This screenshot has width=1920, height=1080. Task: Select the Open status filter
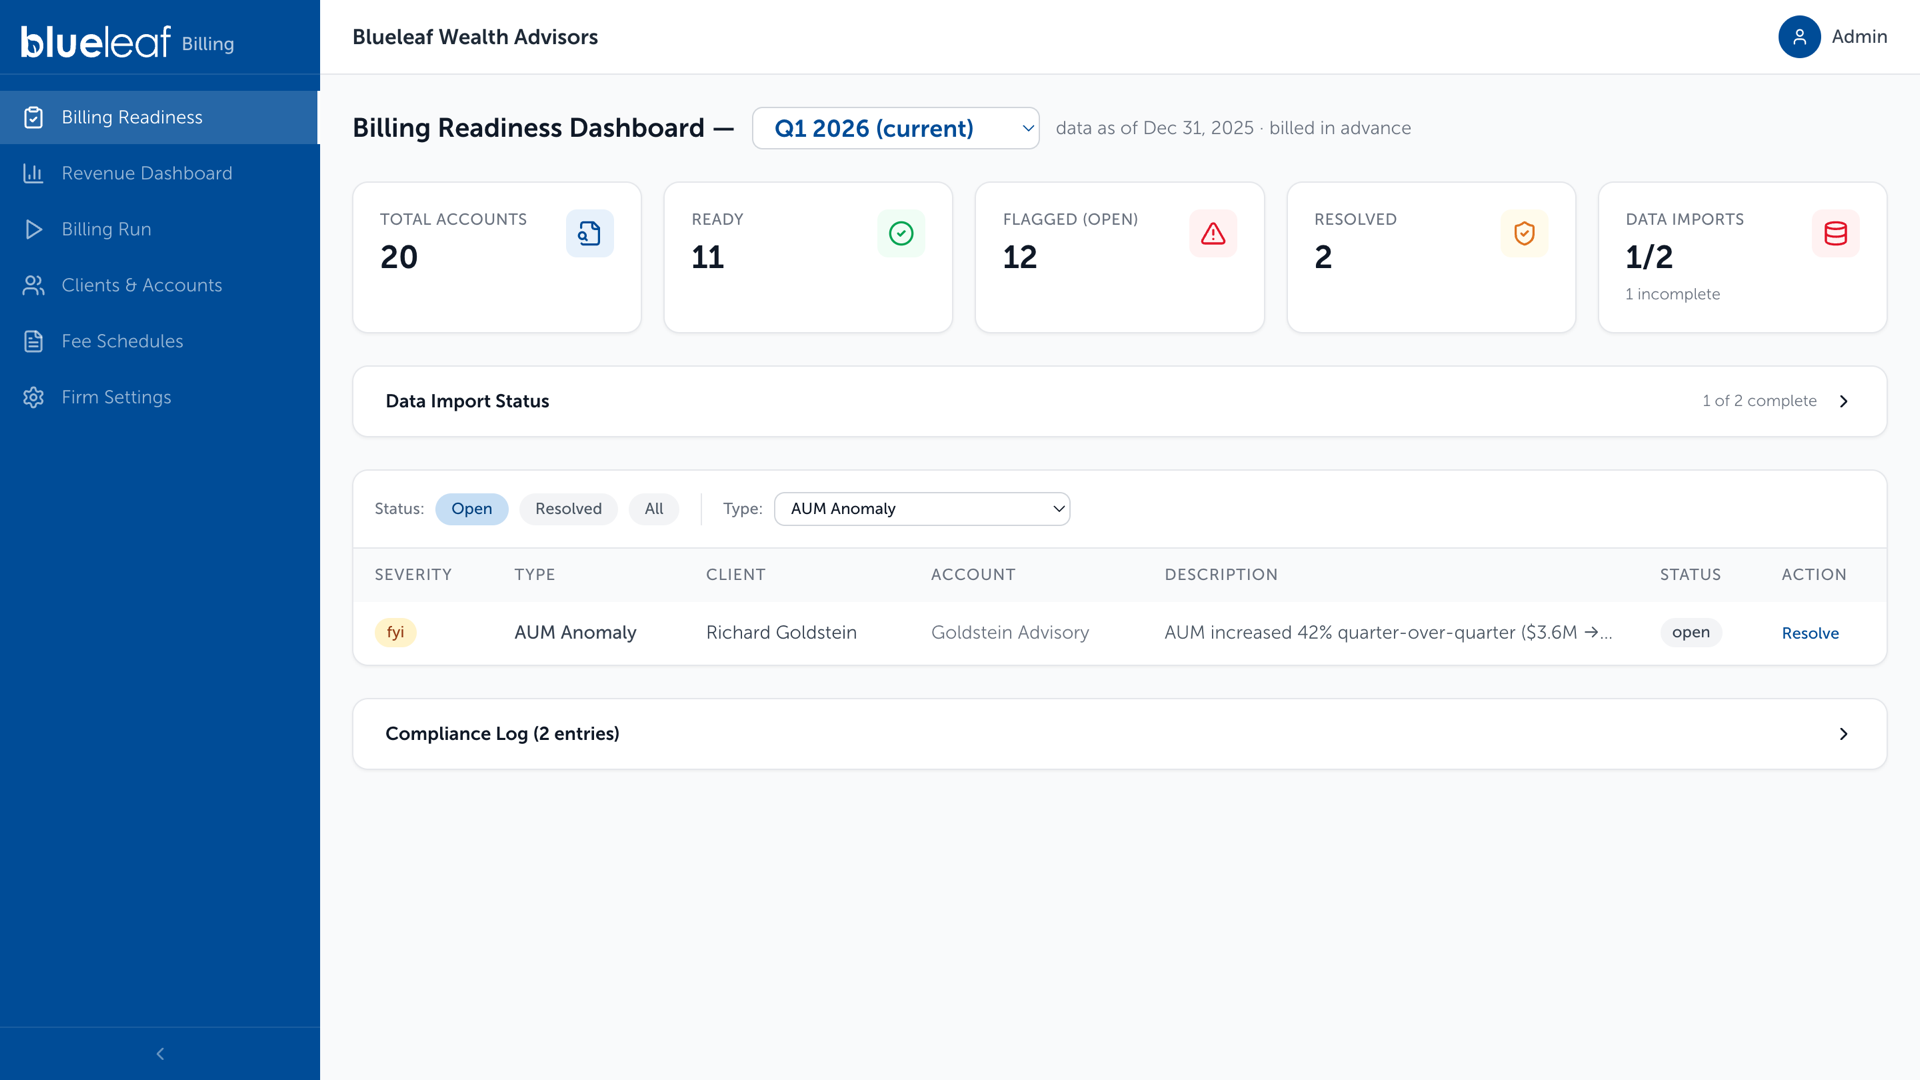pyautogui.click(x=471, y=509)
